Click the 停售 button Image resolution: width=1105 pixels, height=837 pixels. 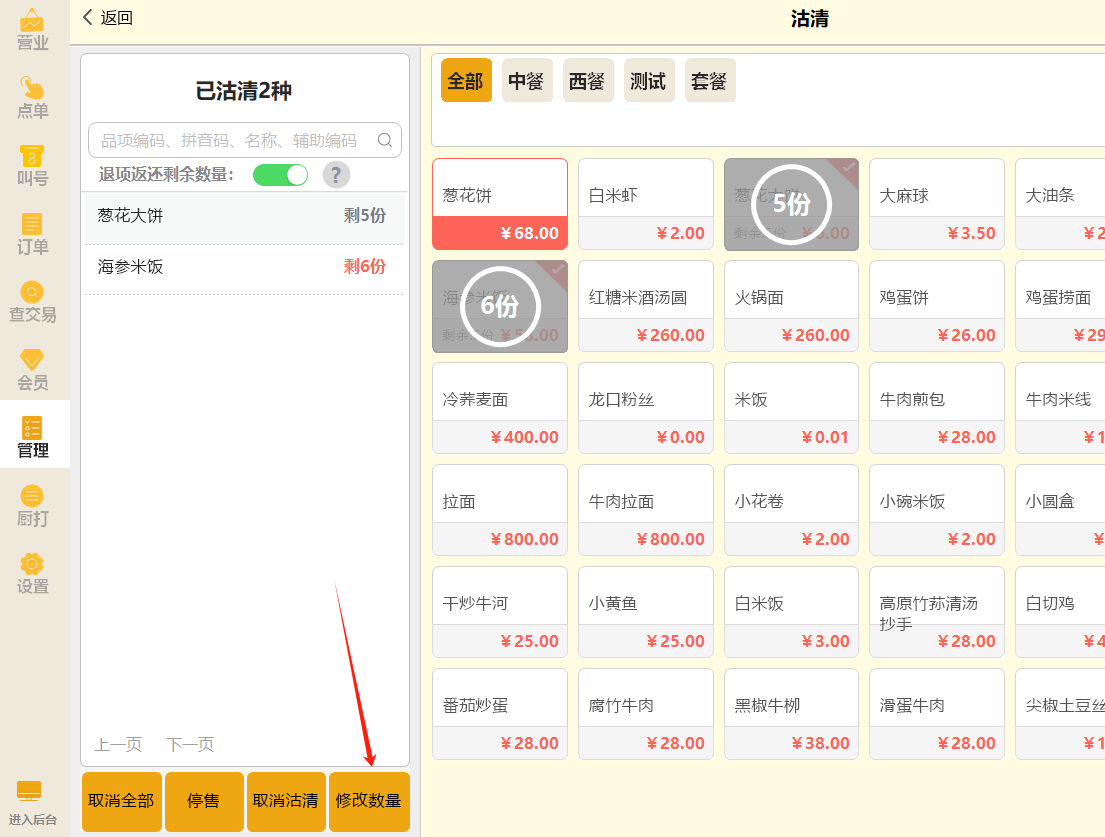pos(204,802)
